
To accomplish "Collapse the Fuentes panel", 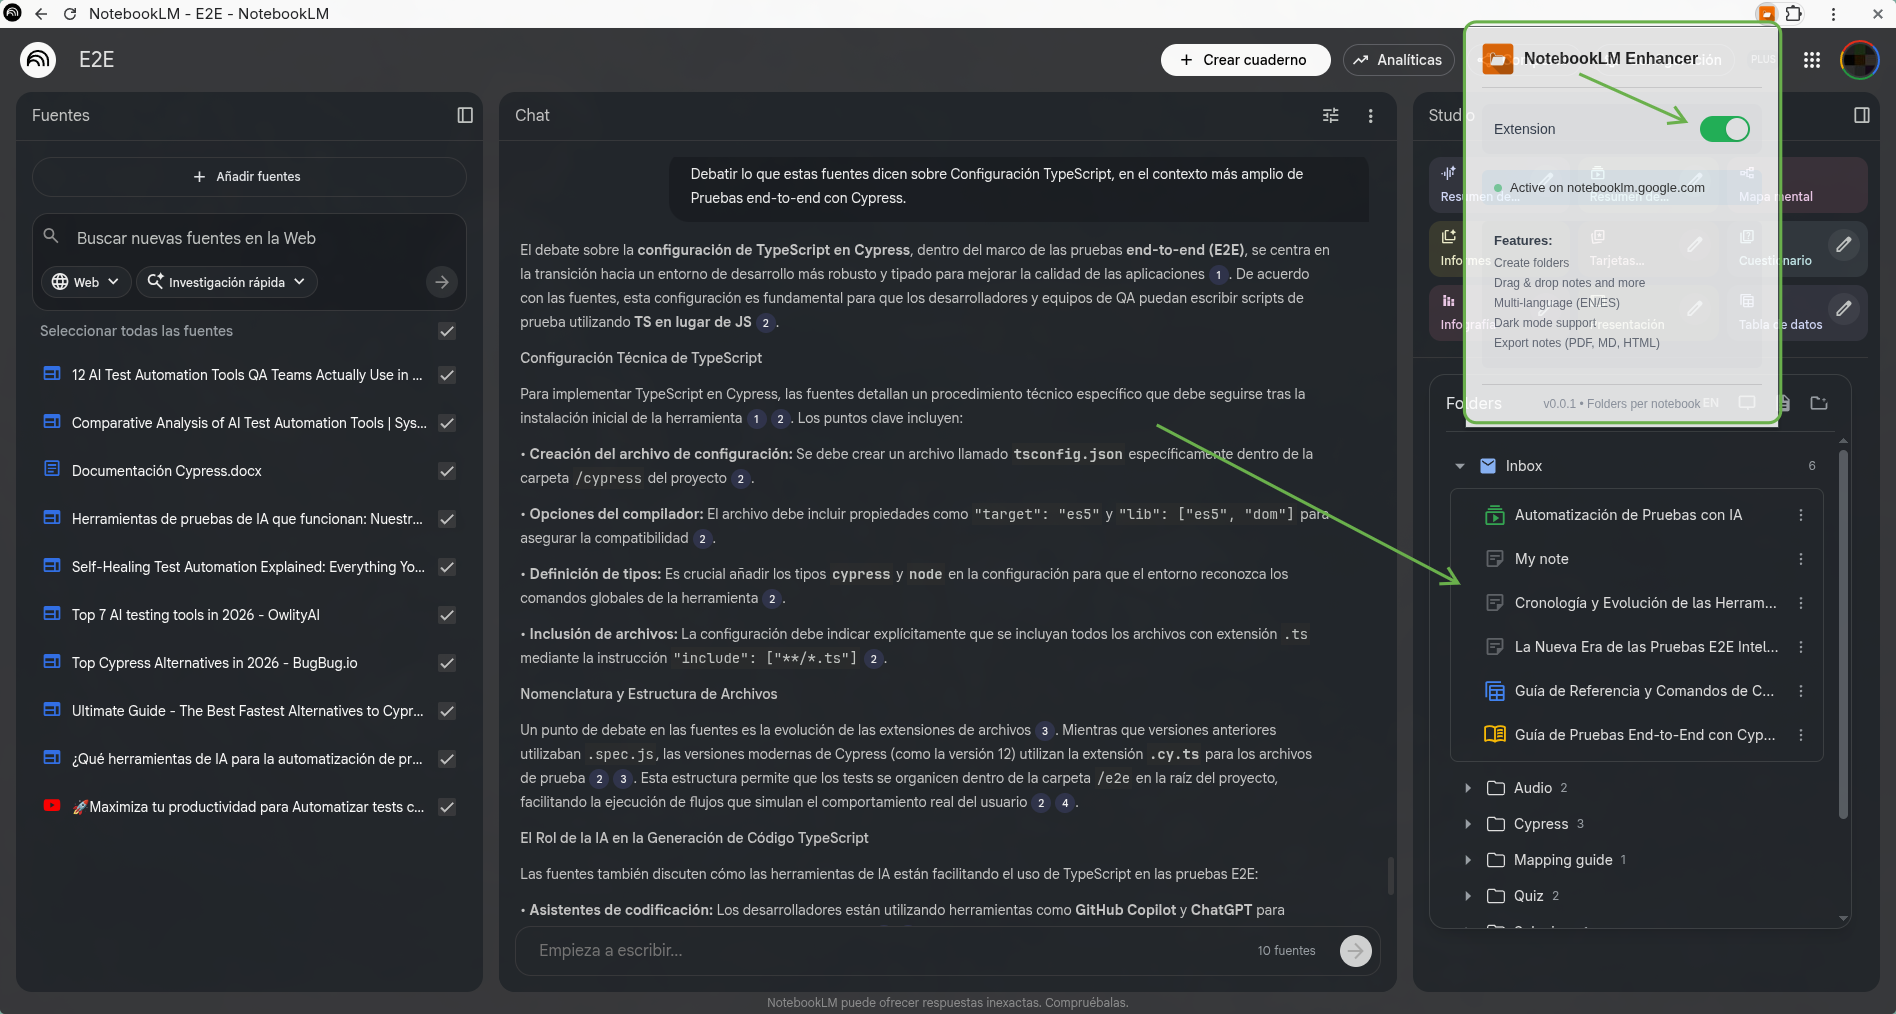I will (x=465, y=115).
